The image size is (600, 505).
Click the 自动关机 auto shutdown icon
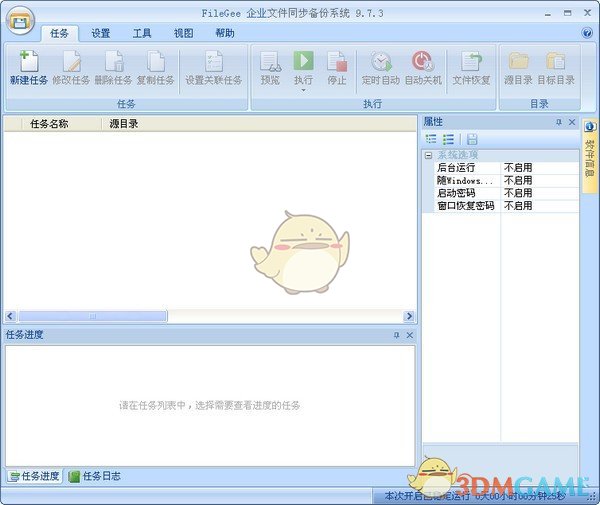coord(423,62)
